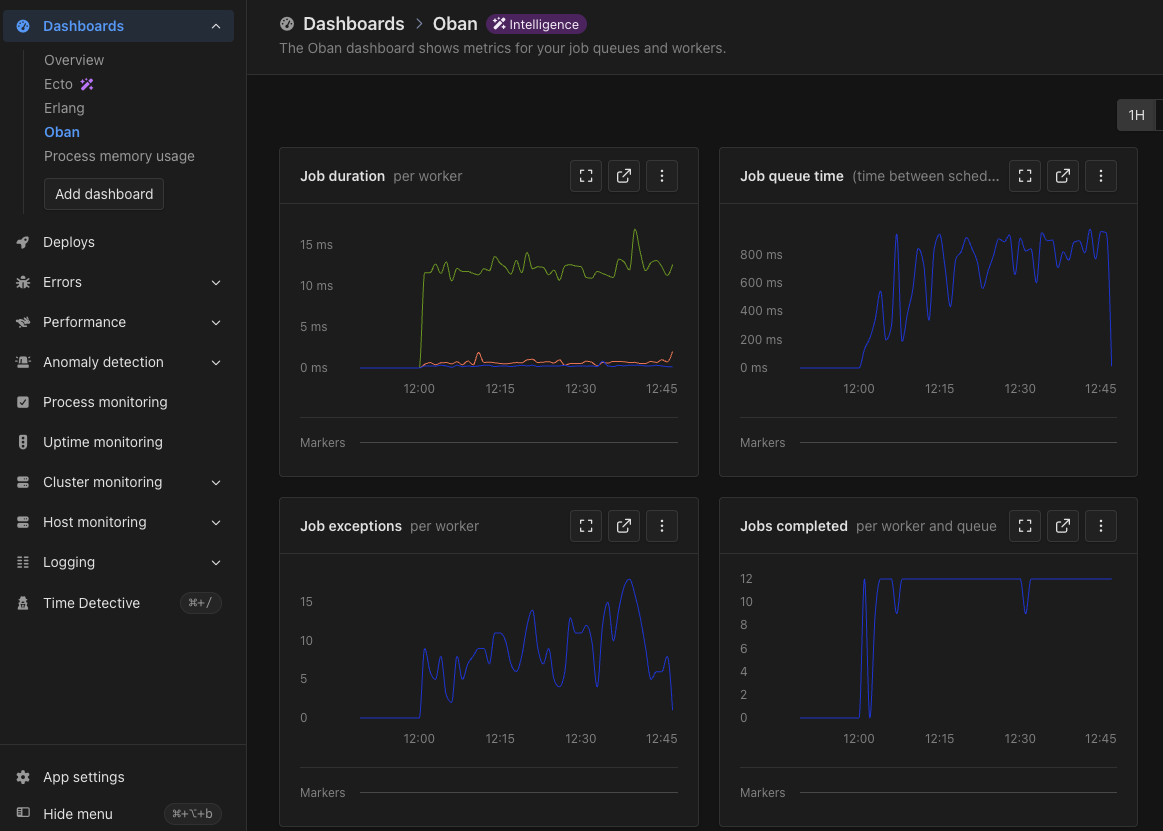Expand the Errors menu chevron
The width and height of the screenshot is (1163, 831).
(x=216, y=283)
